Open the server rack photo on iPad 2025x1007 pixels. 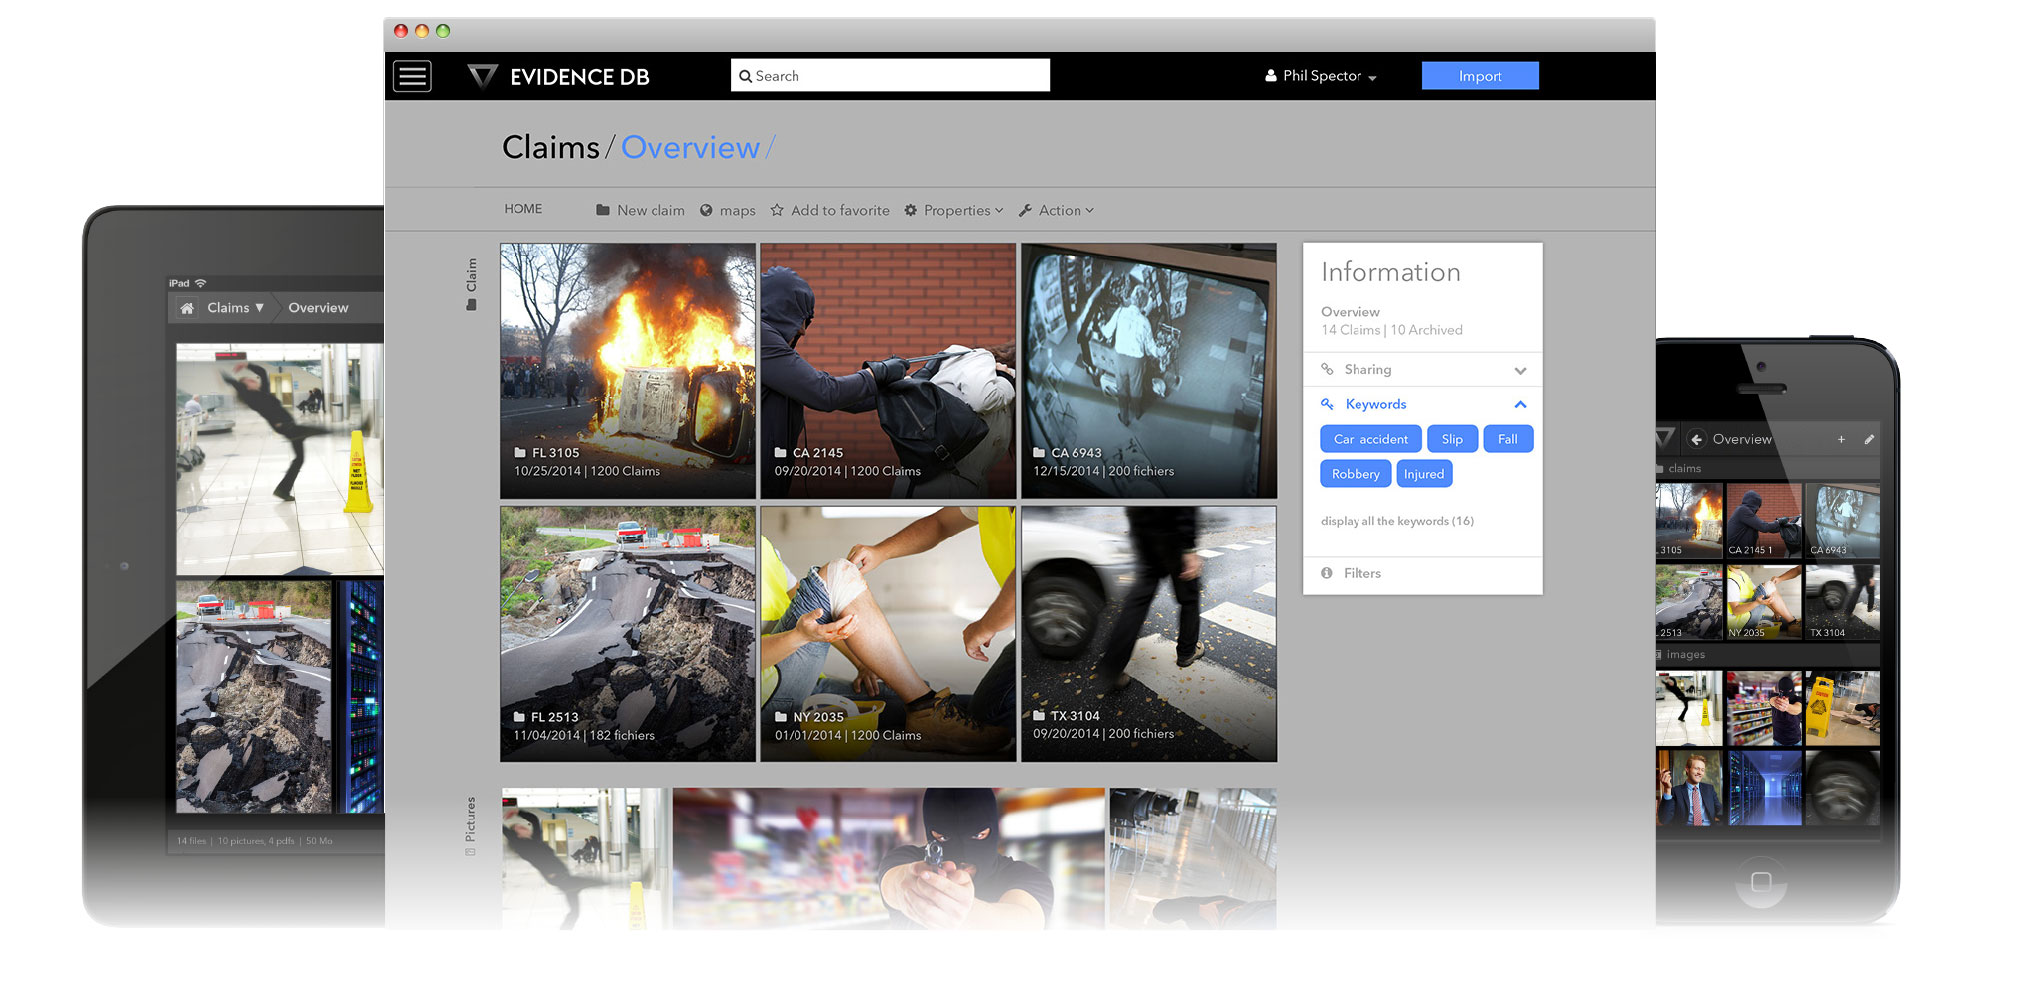(x=361, y=697)
